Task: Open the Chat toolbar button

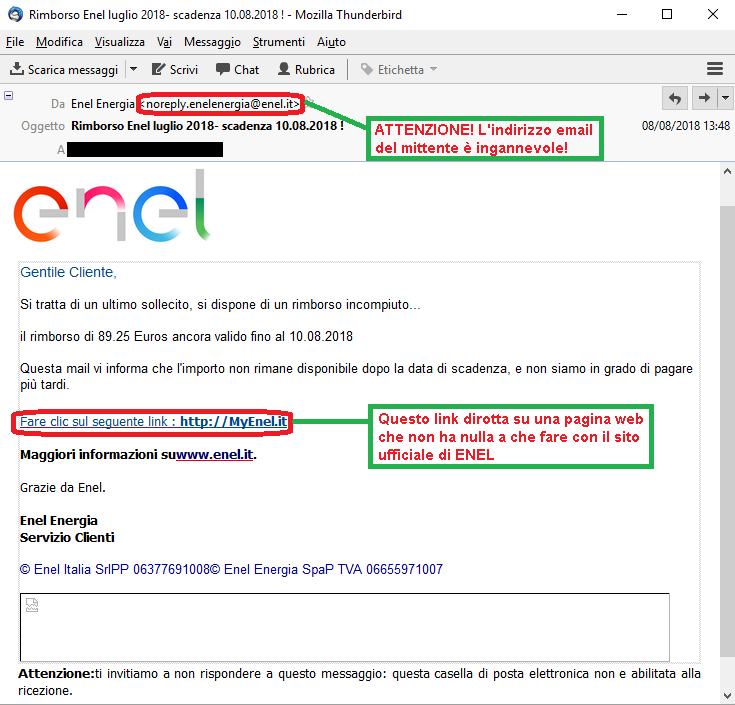Action: click(237, 69)
